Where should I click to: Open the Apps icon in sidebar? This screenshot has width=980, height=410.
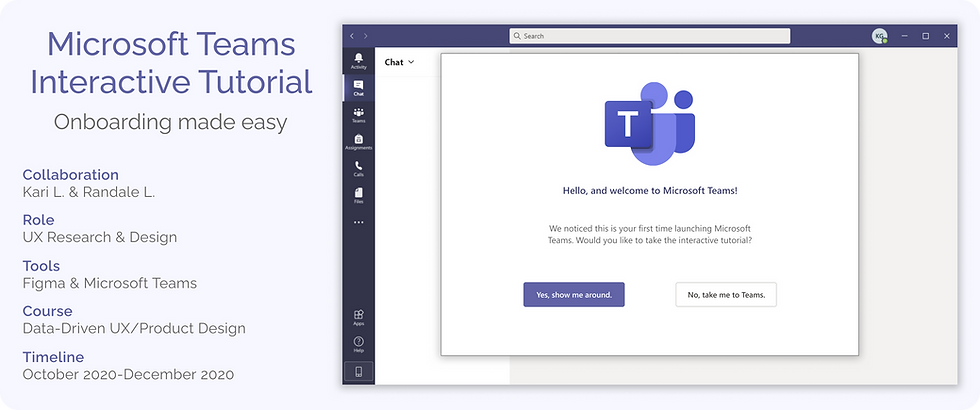[359, 318]
